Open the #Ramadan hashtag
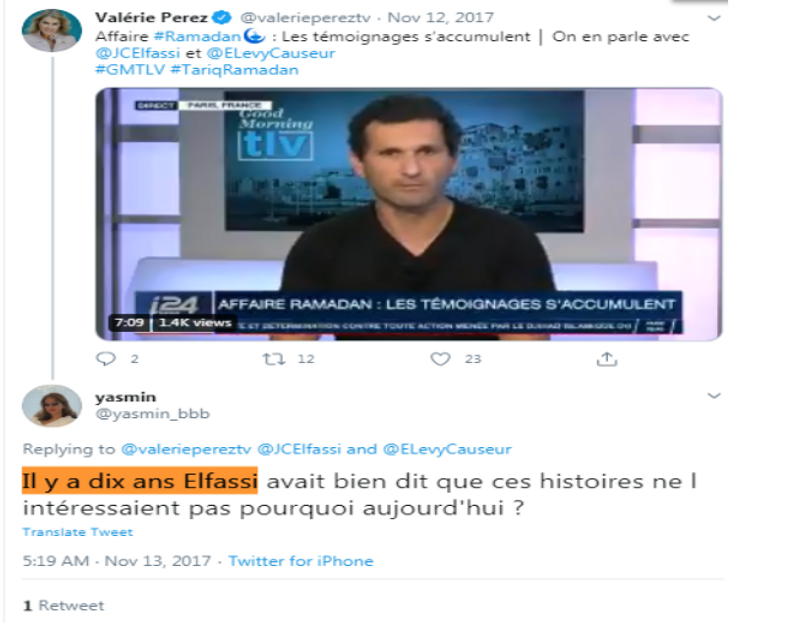This screenshot has height=629, width=790. 197,37
